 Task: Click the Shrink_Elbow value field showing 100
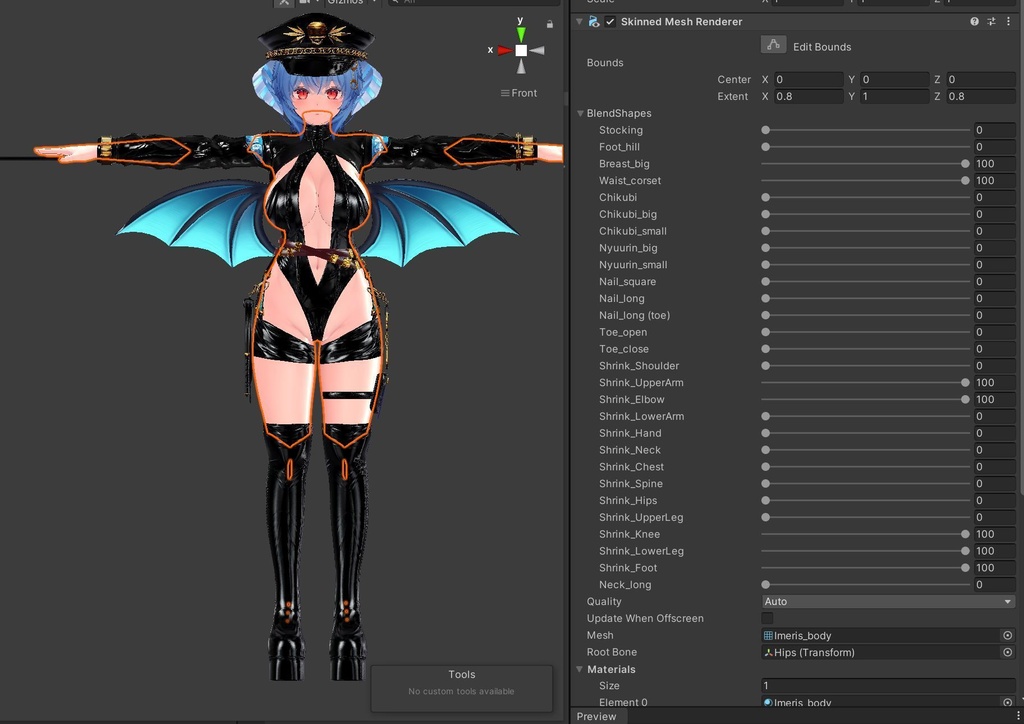(x=995, y=400)
